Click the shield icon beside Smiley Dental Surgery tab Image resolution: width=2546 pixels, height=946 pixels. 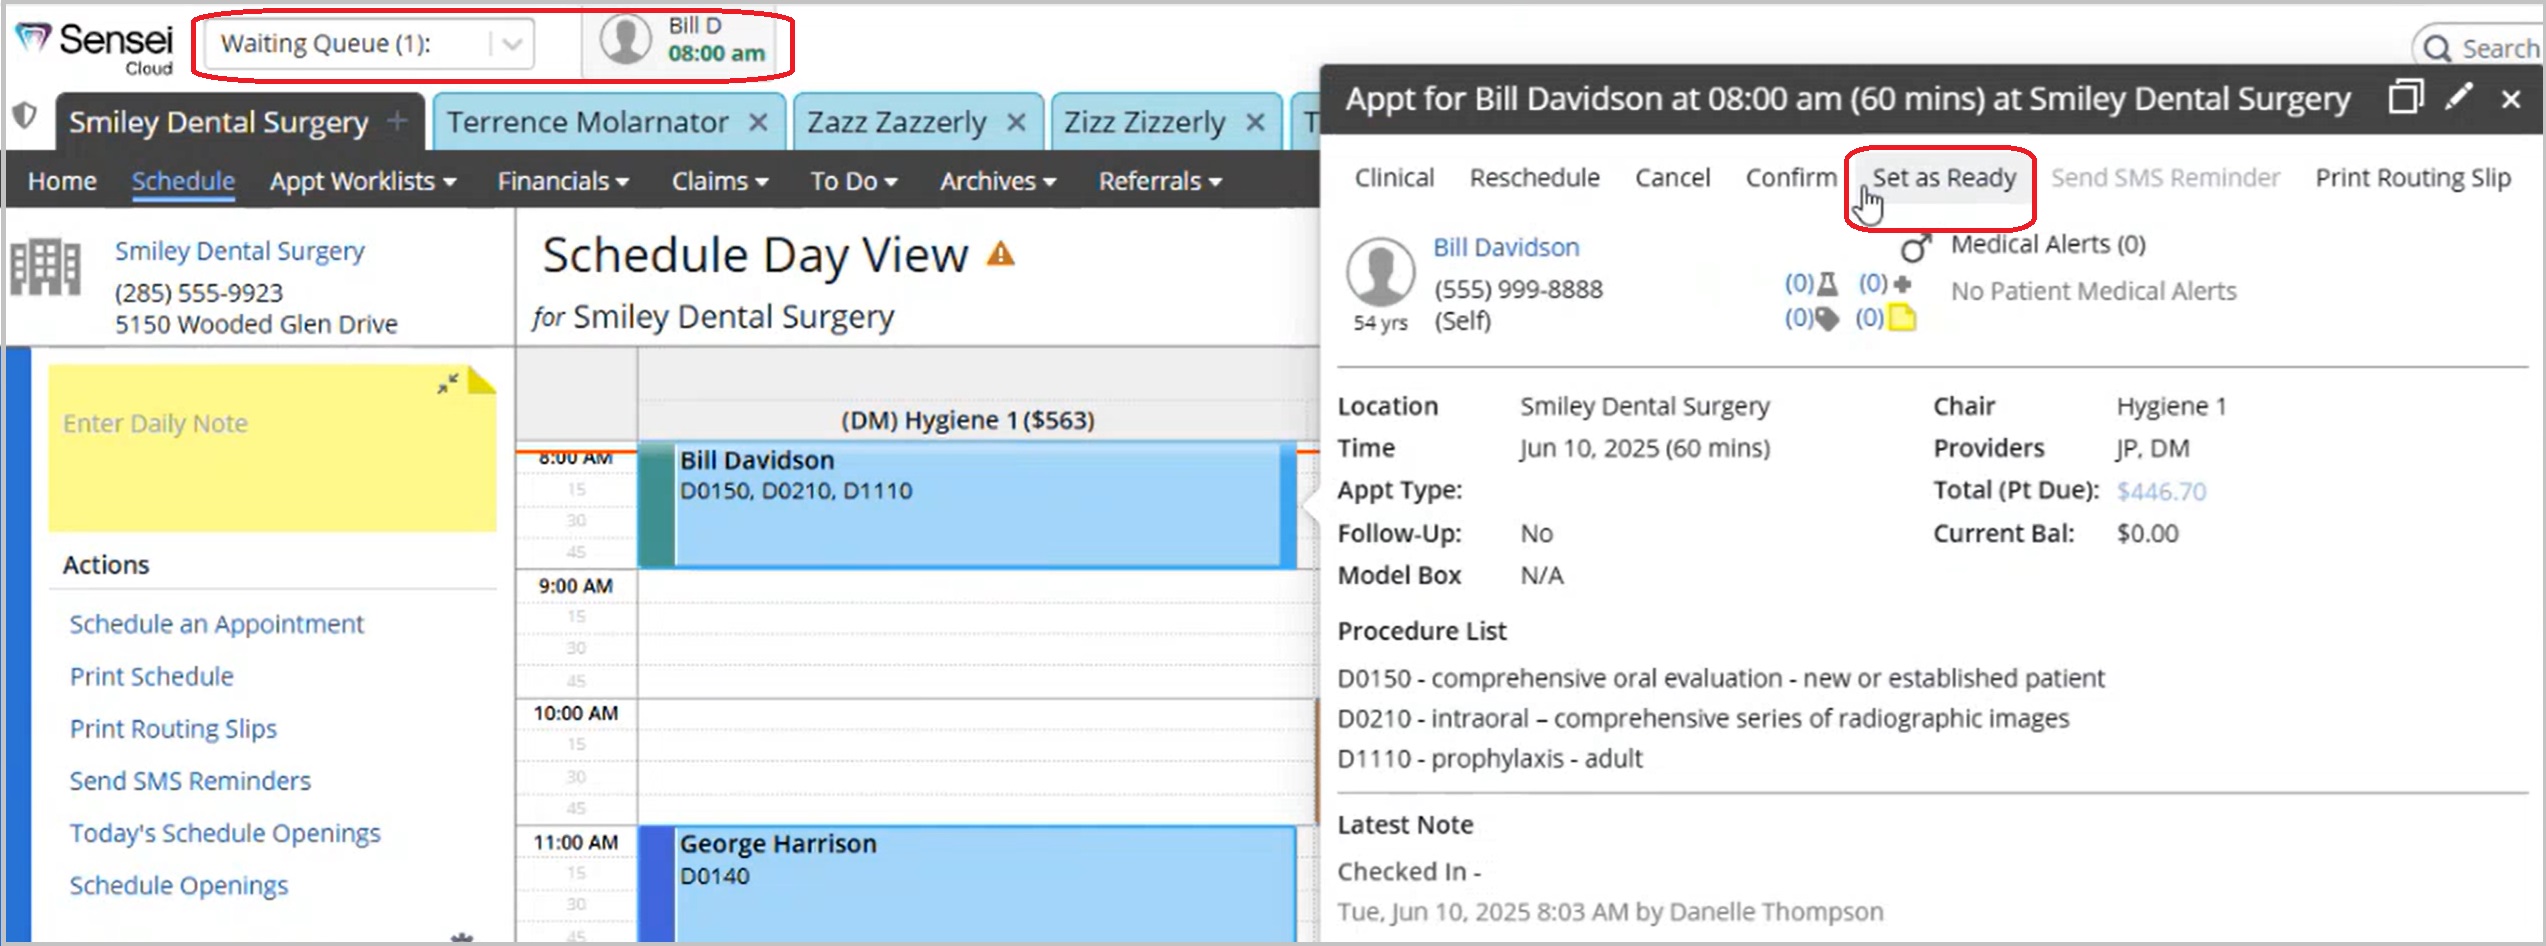point(24,116)
